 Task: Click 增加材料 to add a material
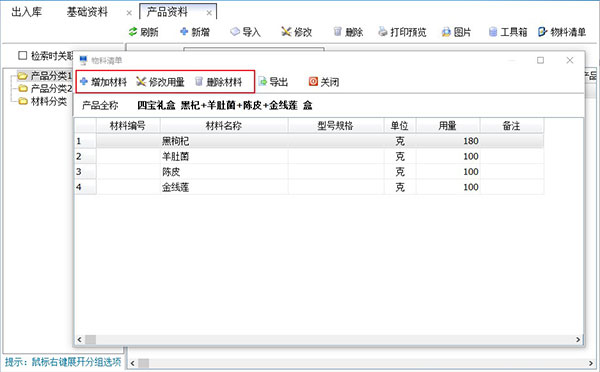click(103, 82)
